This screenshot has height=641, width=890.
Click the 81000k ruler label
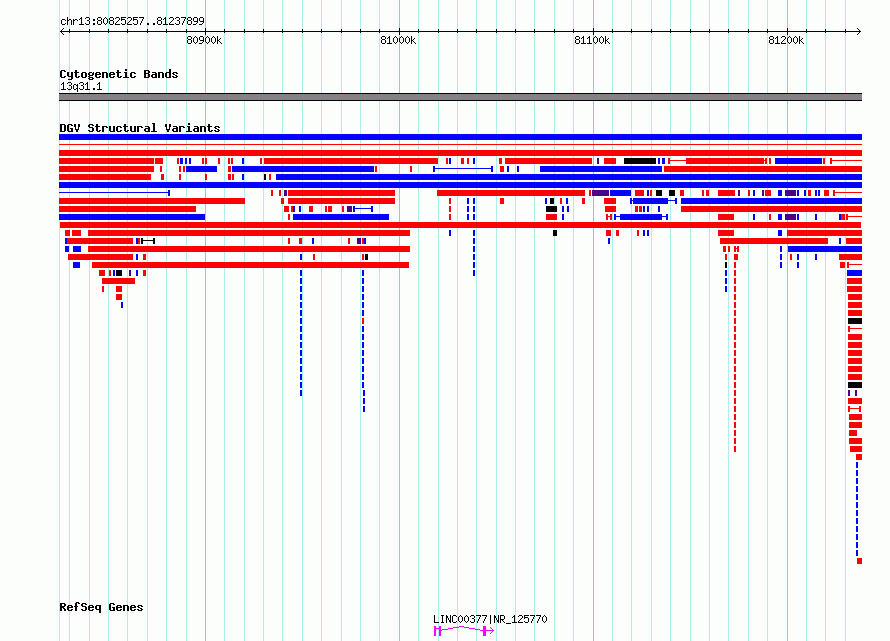pos(398,40)
